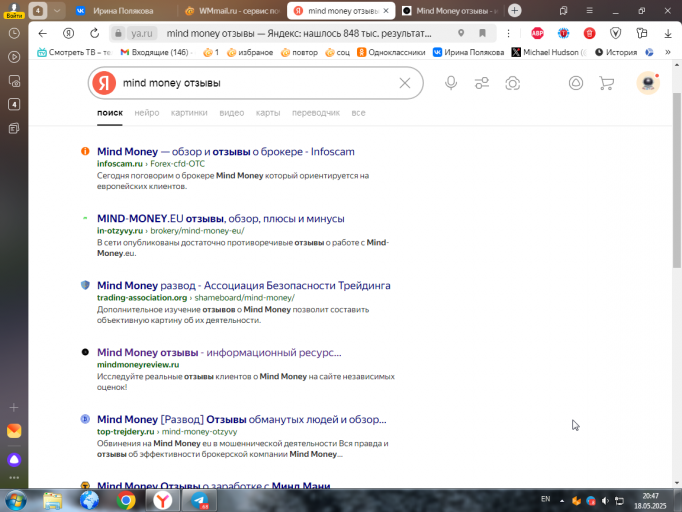
Task: Select the переводчик search tab
Action: (316, 113)
